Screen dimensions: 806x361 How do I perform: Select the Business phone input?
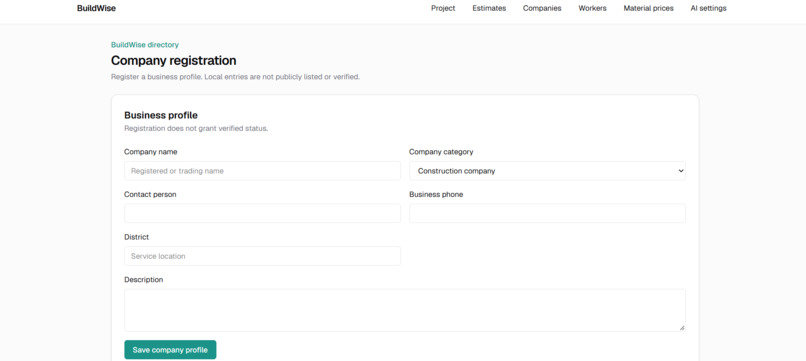pos(547,213)
